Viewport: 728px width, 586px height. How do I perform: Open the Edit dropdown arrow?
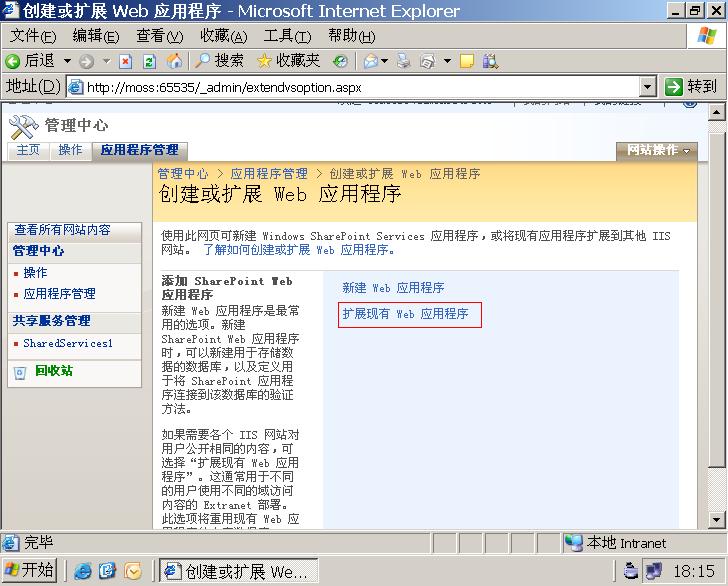point(448,61)
